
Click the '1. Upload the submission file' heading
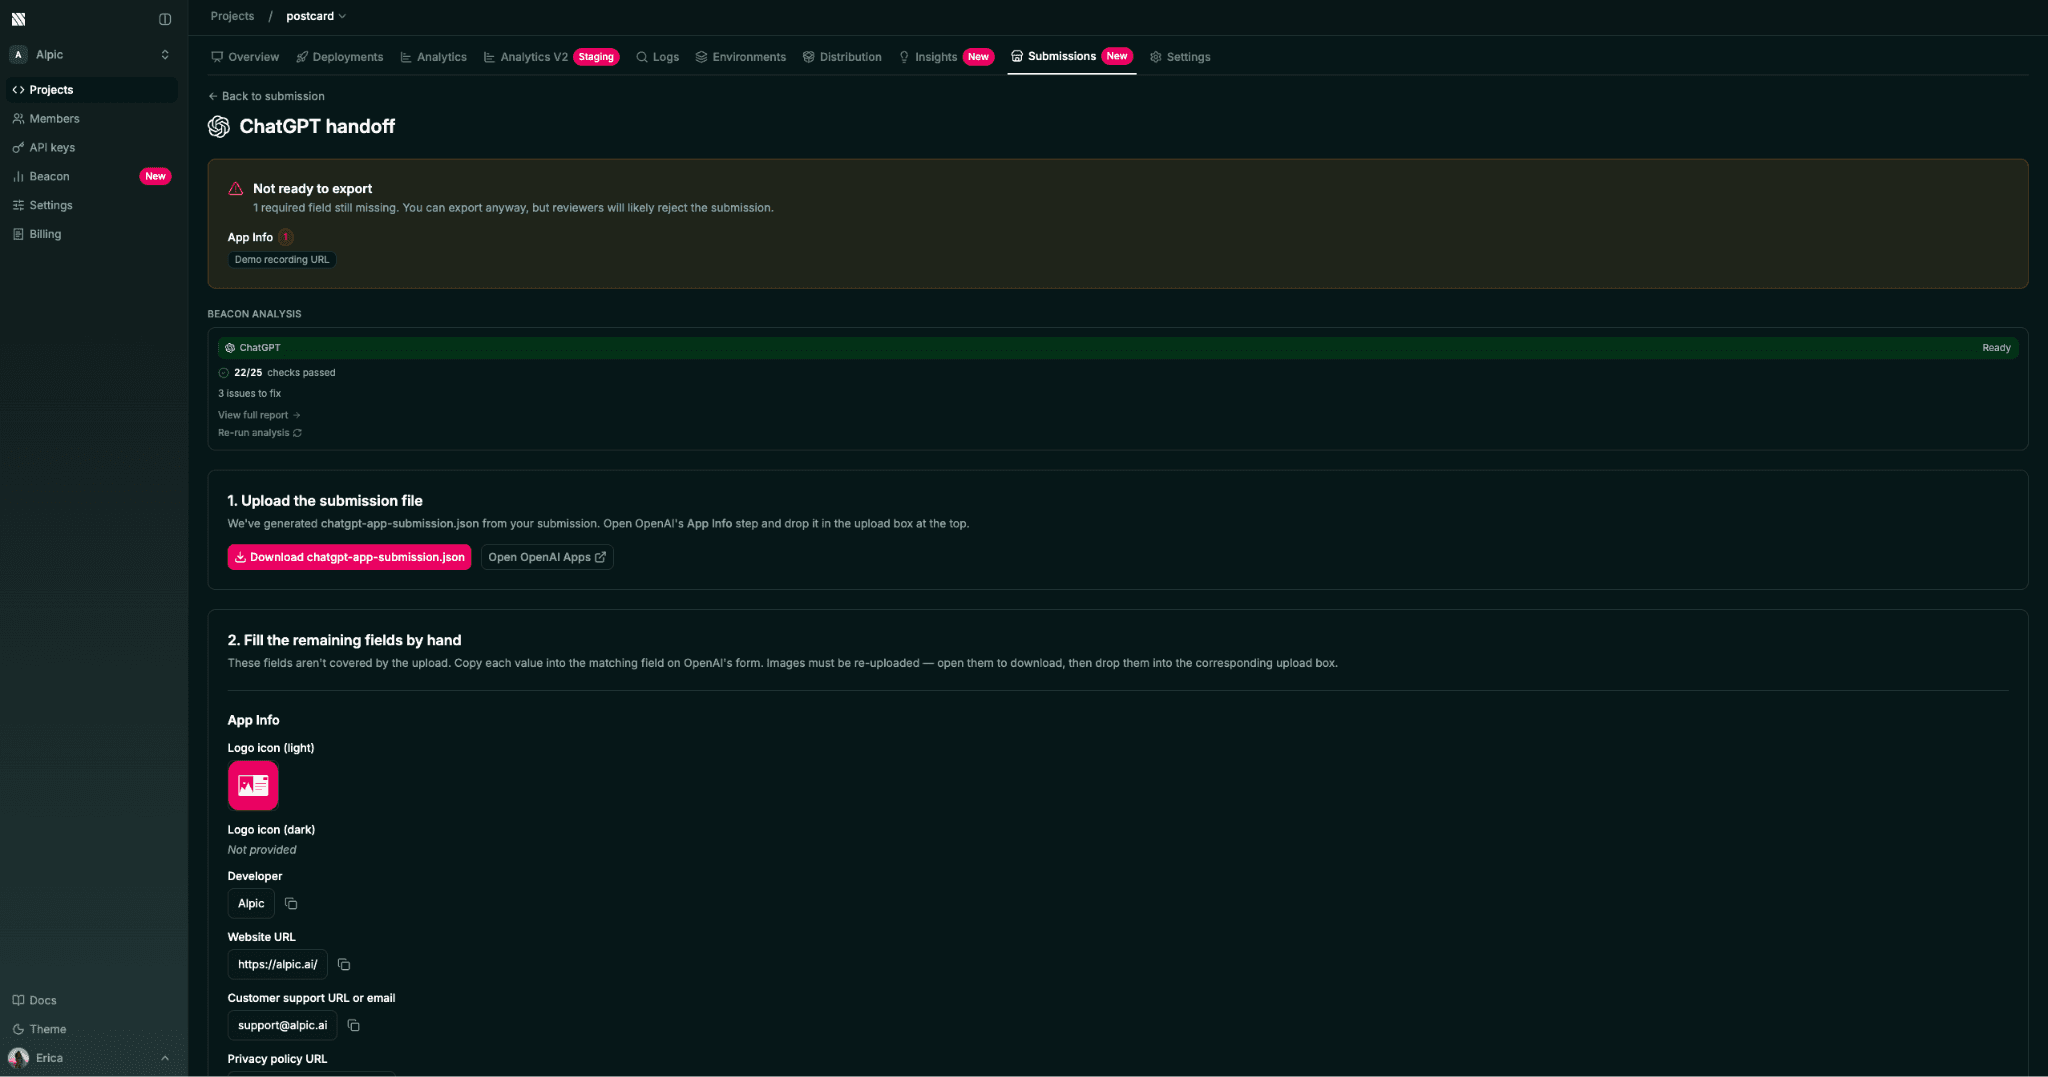325,501
